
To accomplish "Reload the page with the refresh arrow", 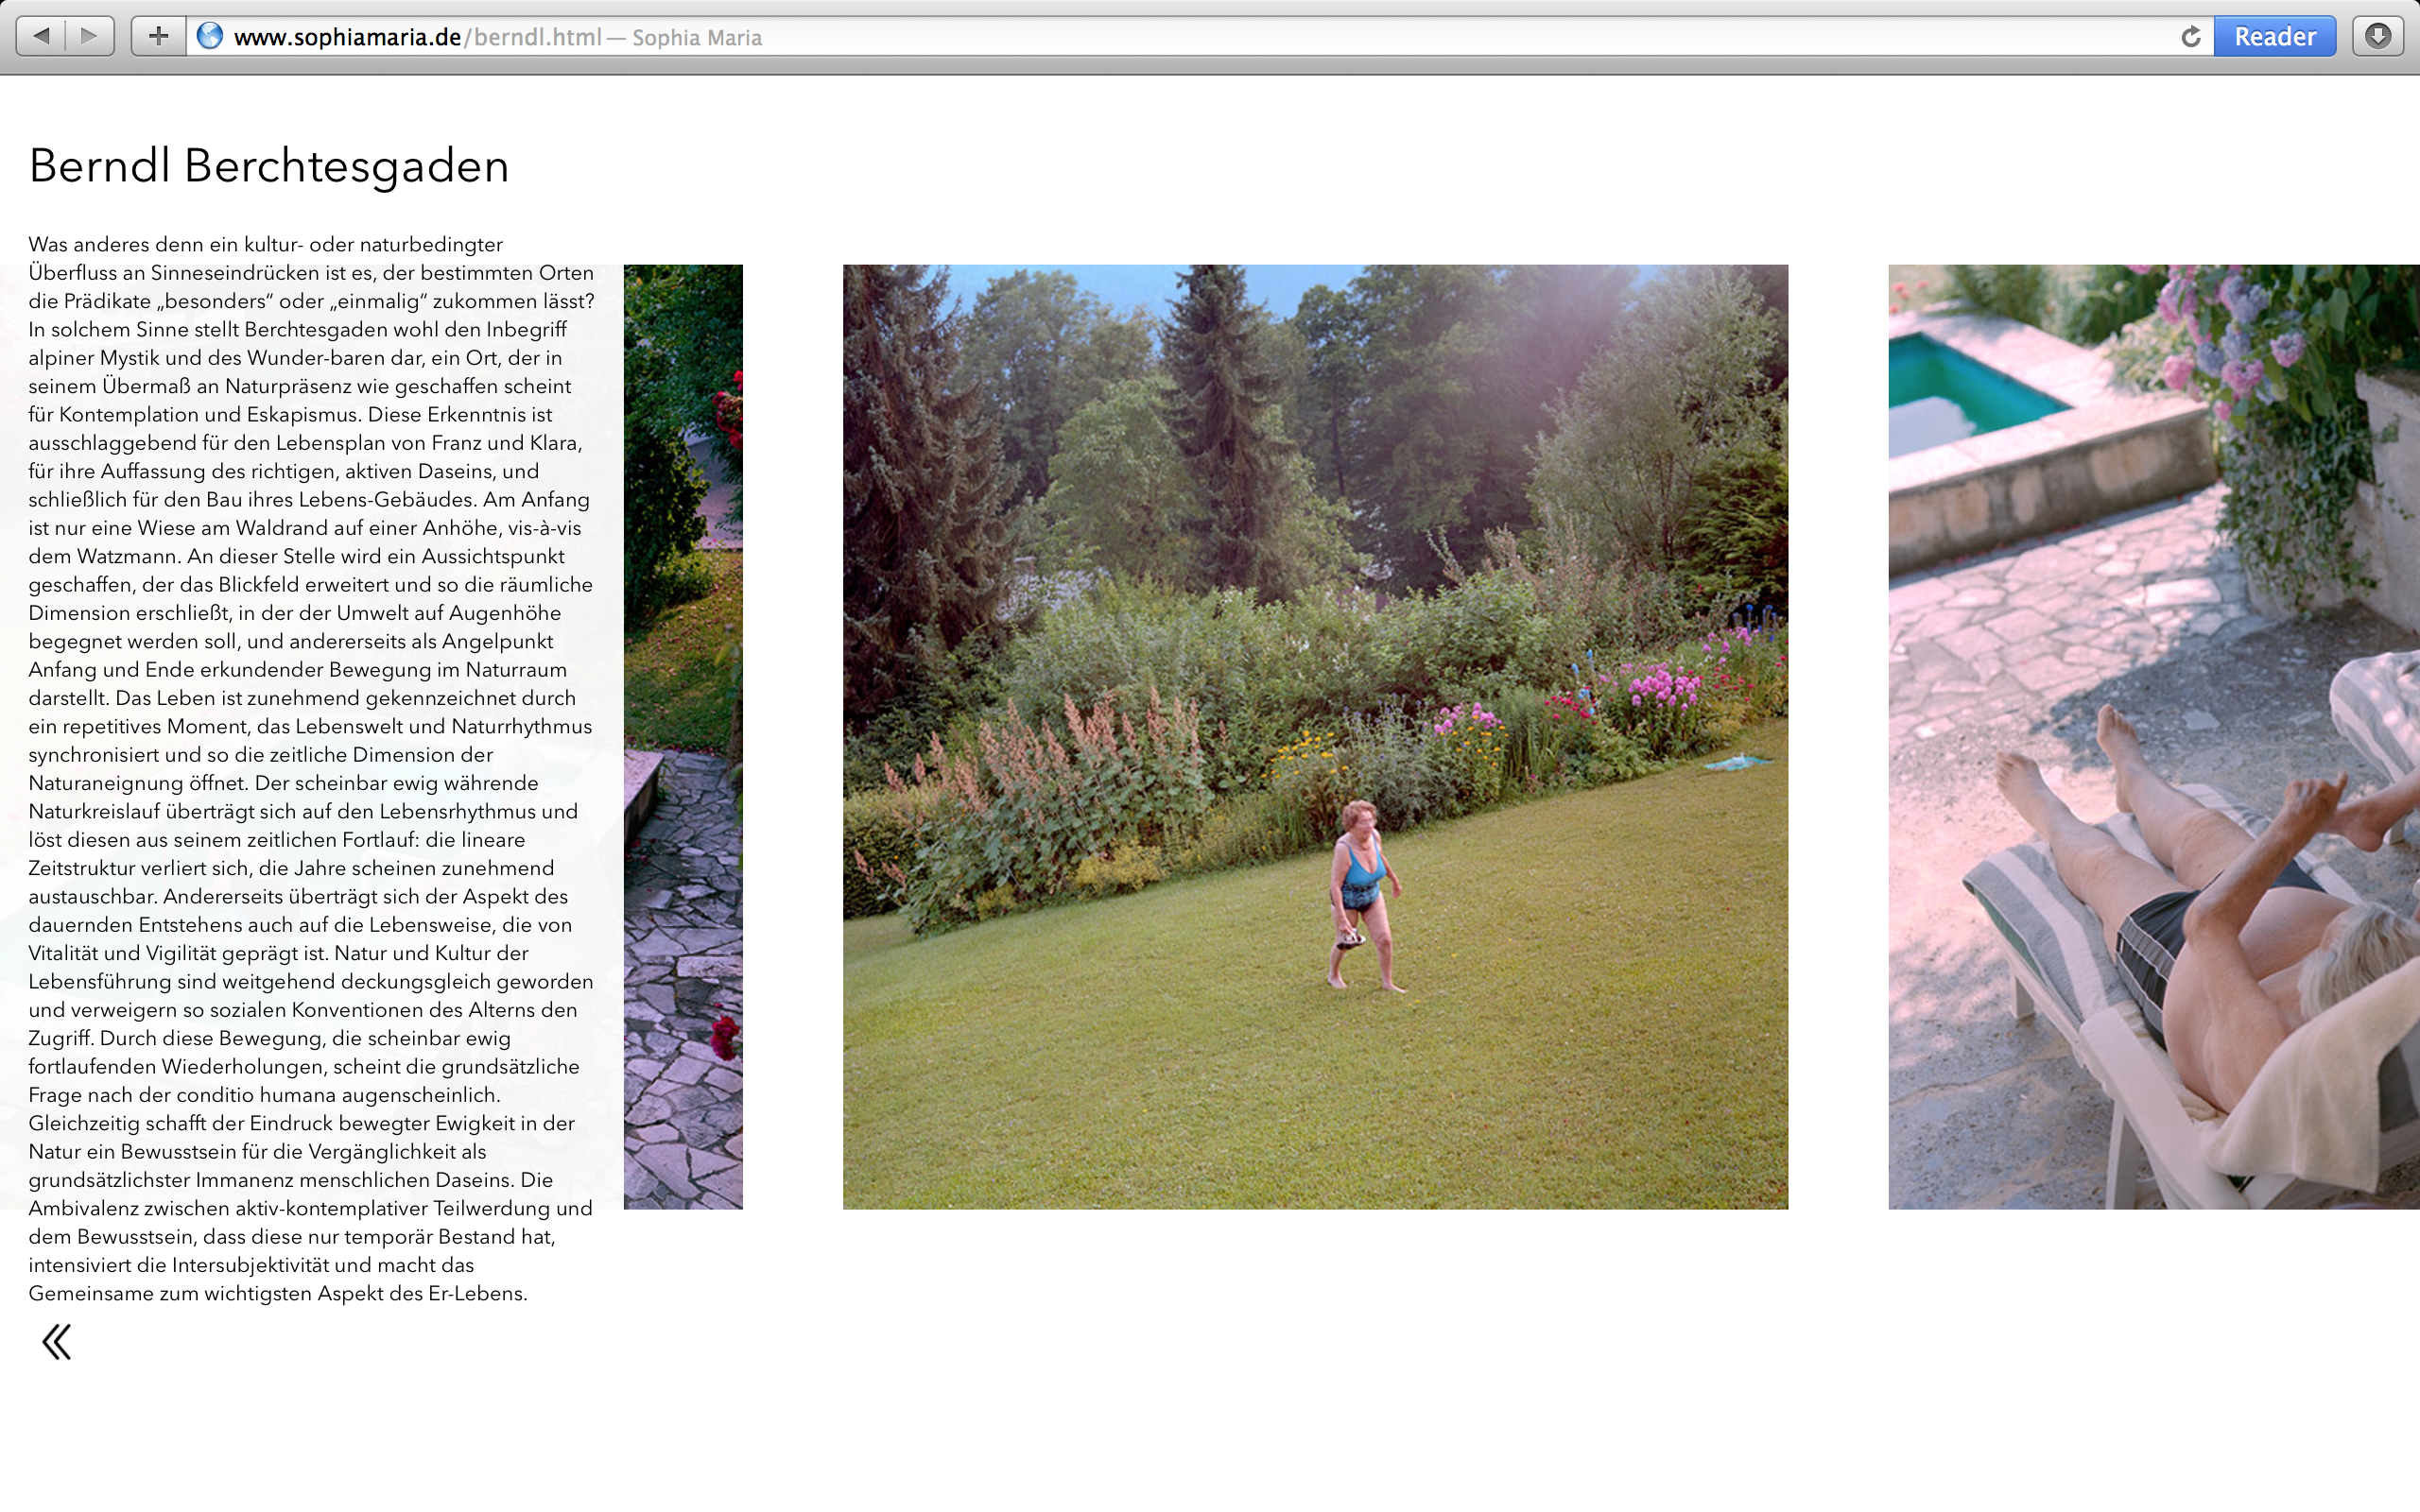I will click(2191, 37).
